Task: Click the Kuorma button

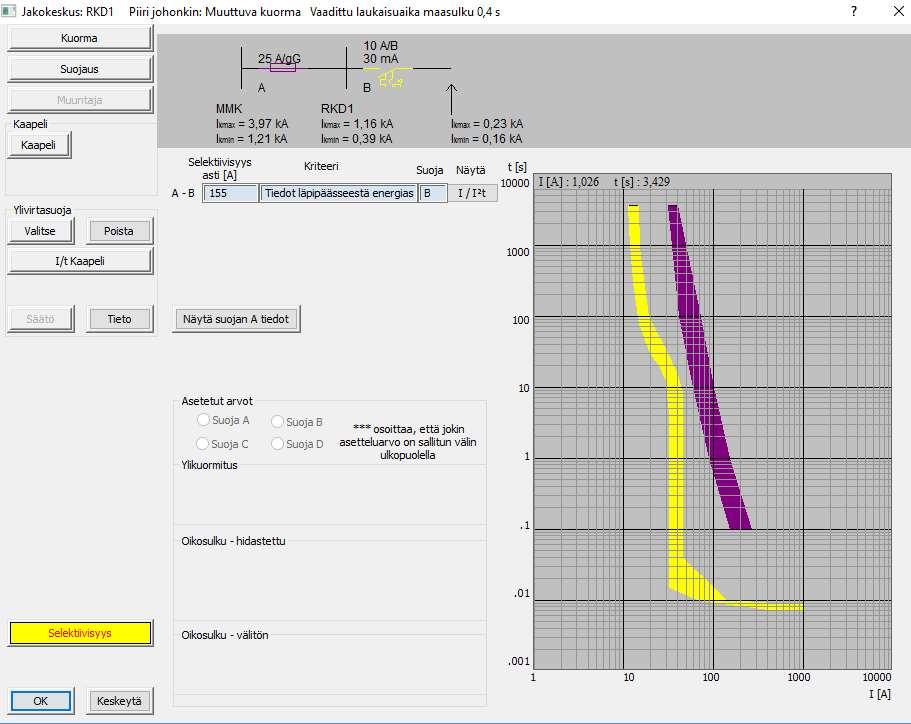Action: pos(80,38)
